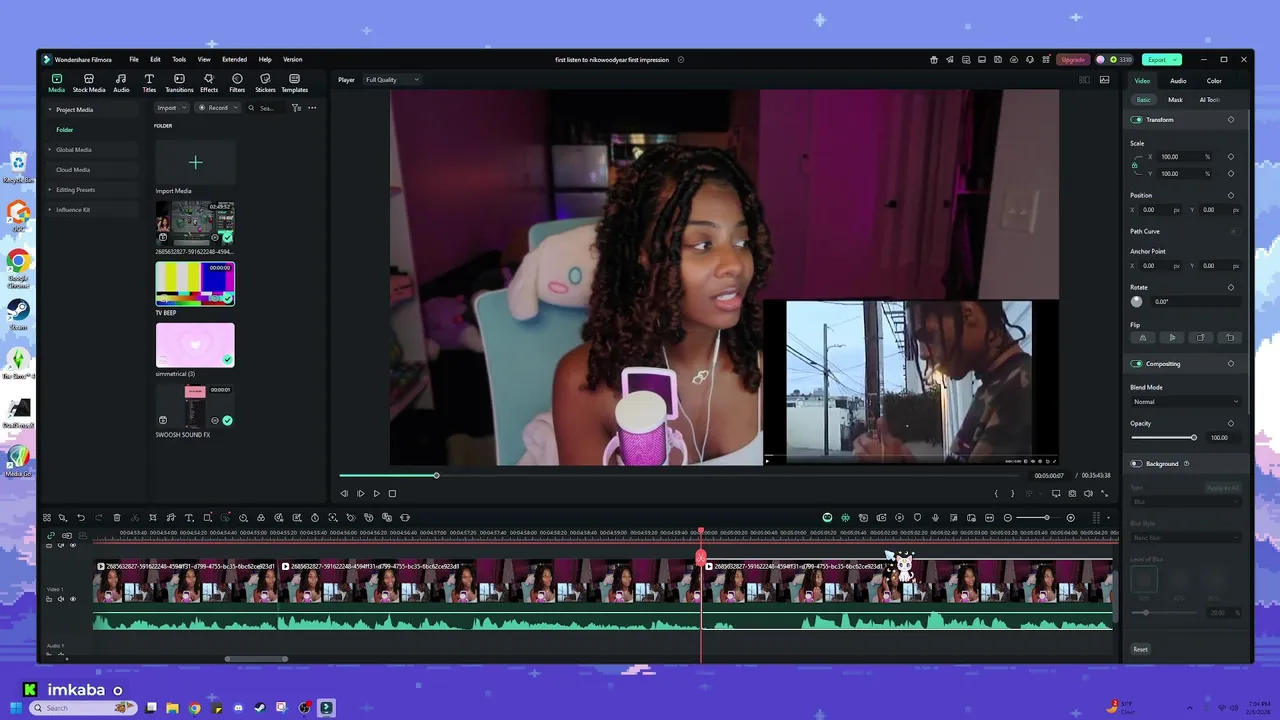This screenshot has height=720, width=1280.
Task: Toggle Scale aspect ratio lock
Action: [x=1135, y=165]
